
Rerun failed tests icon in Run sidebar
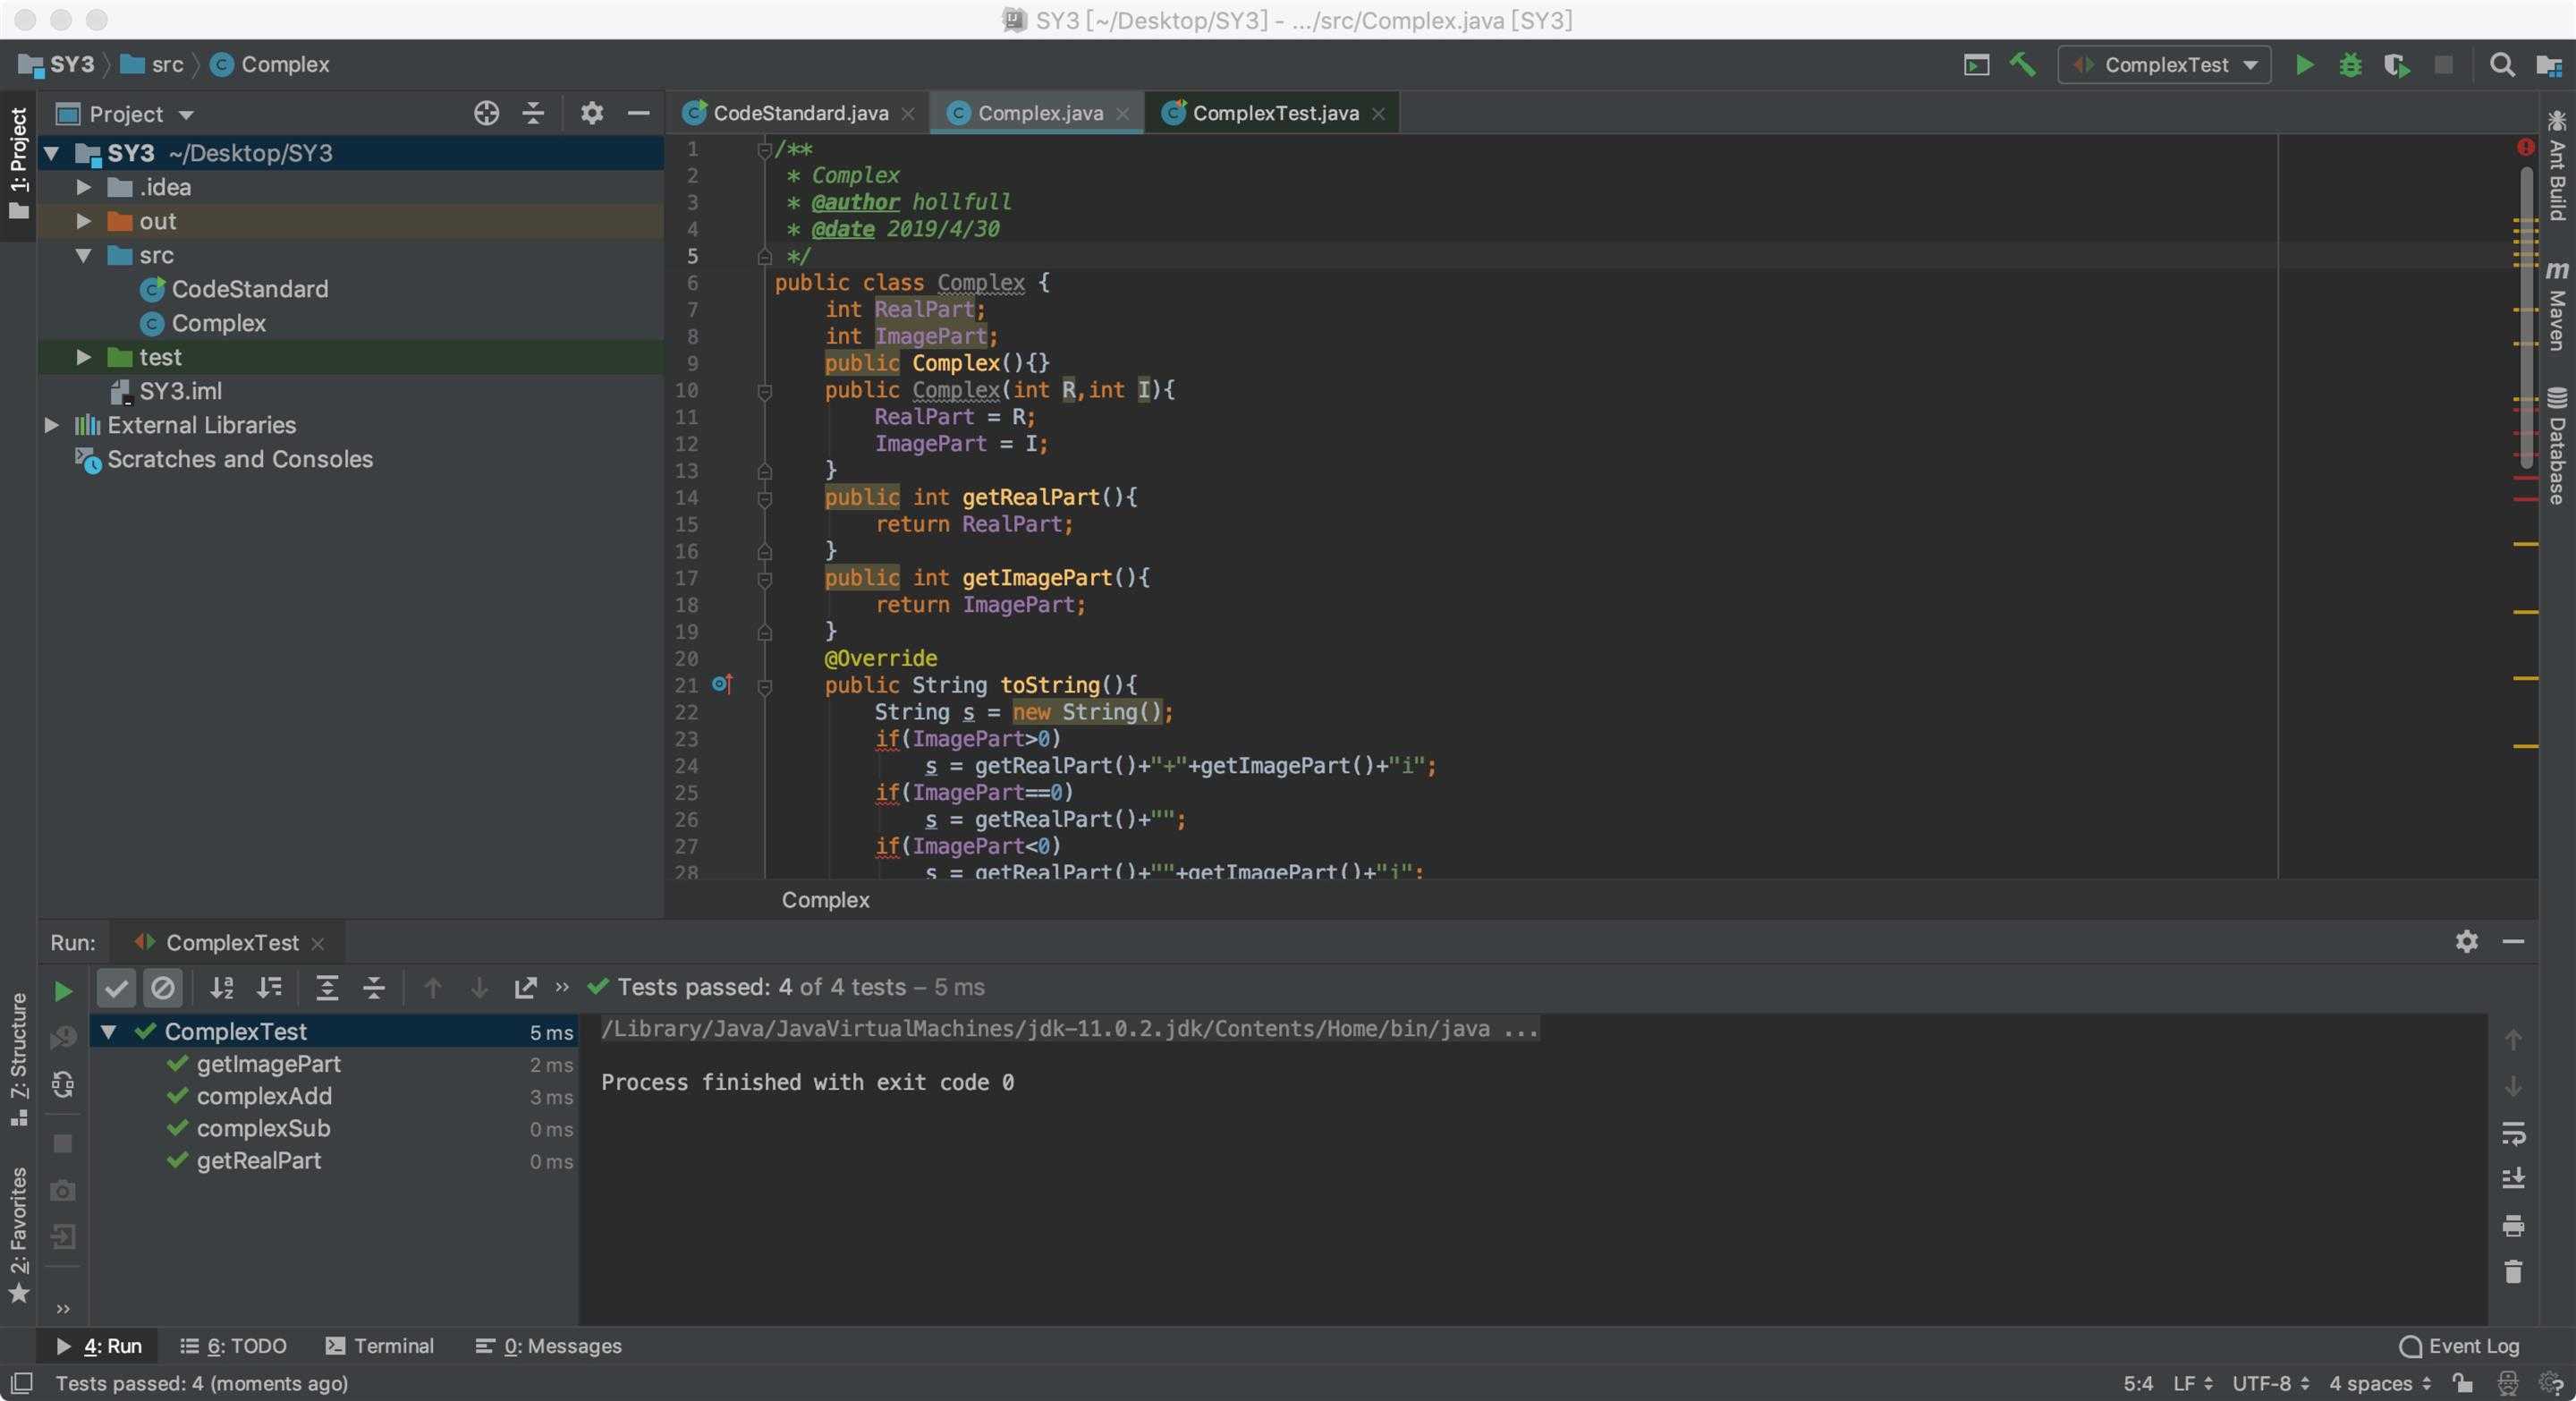tap(63, 1037)
